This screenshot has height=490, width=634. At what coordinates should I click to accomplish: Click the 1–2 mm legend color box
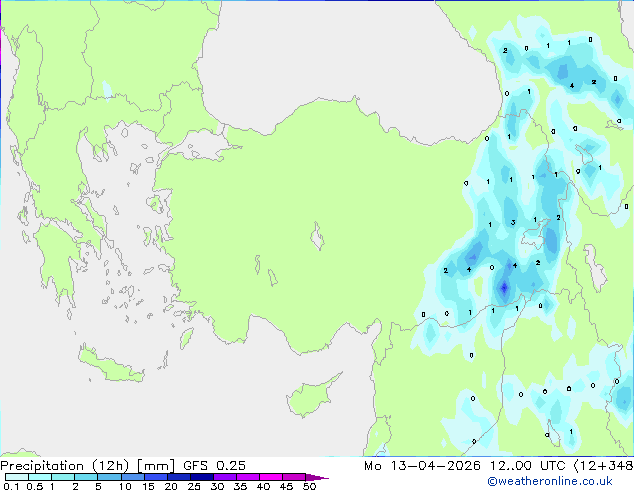click(x=63, y=477)
